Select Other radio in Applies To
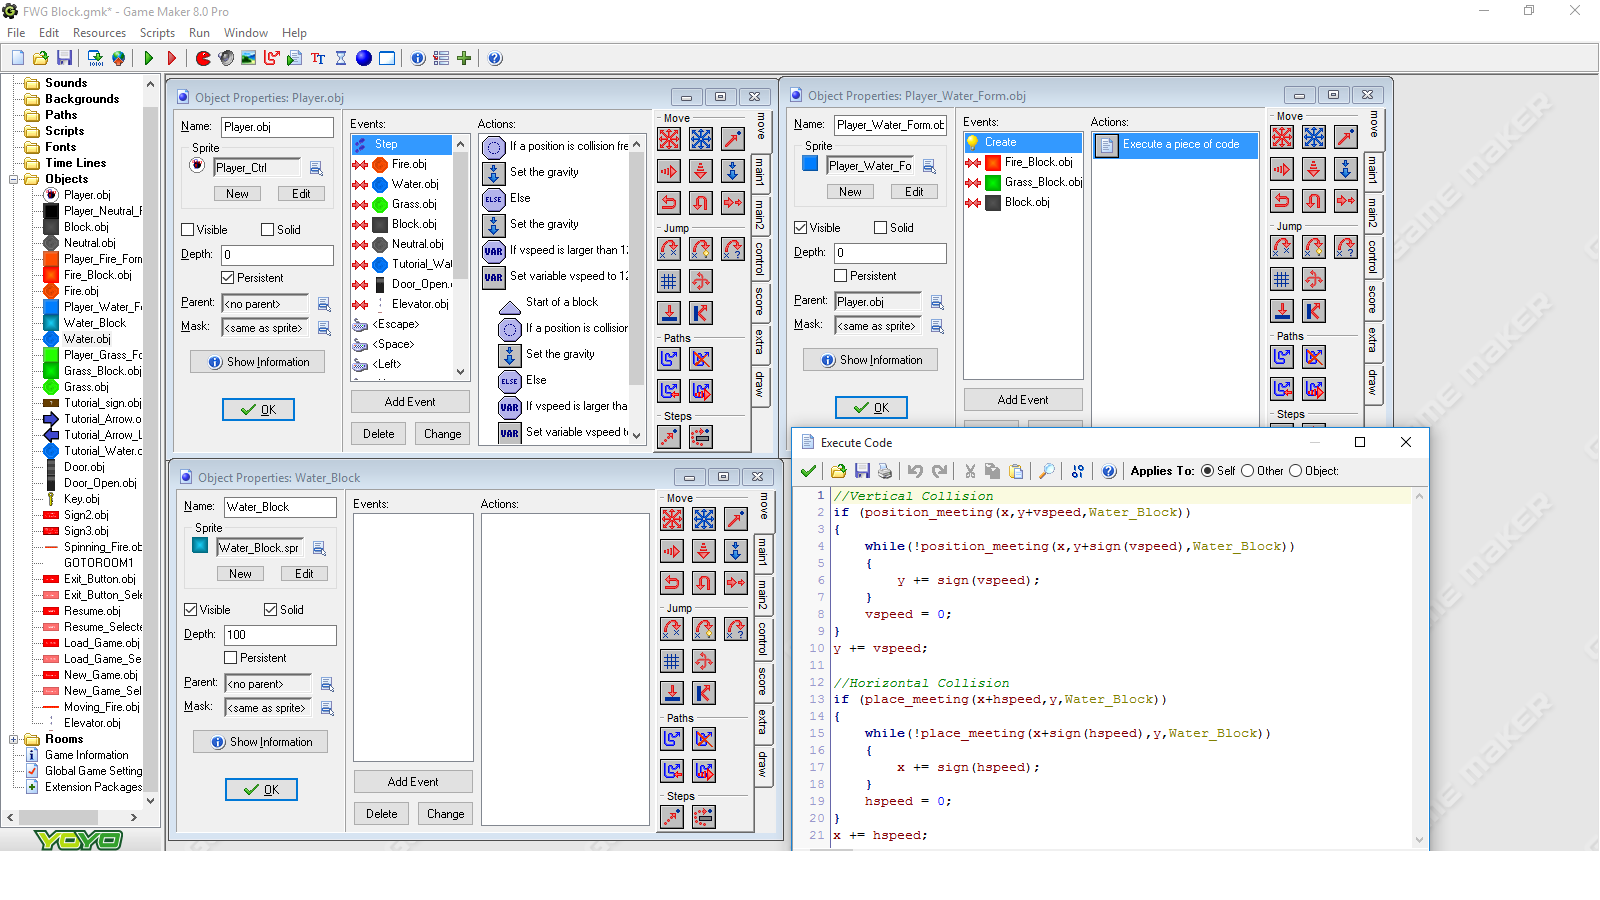 pos(1247,471)
